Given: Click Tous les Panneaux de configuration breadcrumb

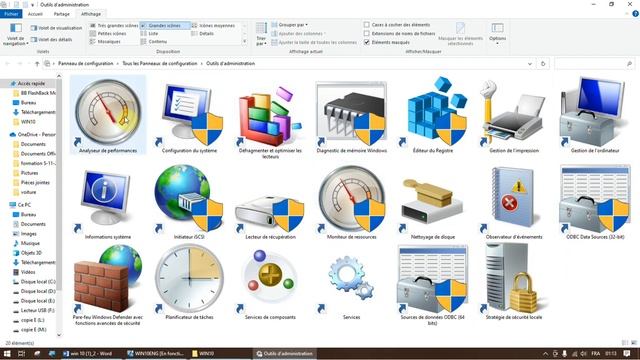Looking at the screenshot, I should [160, 64].
